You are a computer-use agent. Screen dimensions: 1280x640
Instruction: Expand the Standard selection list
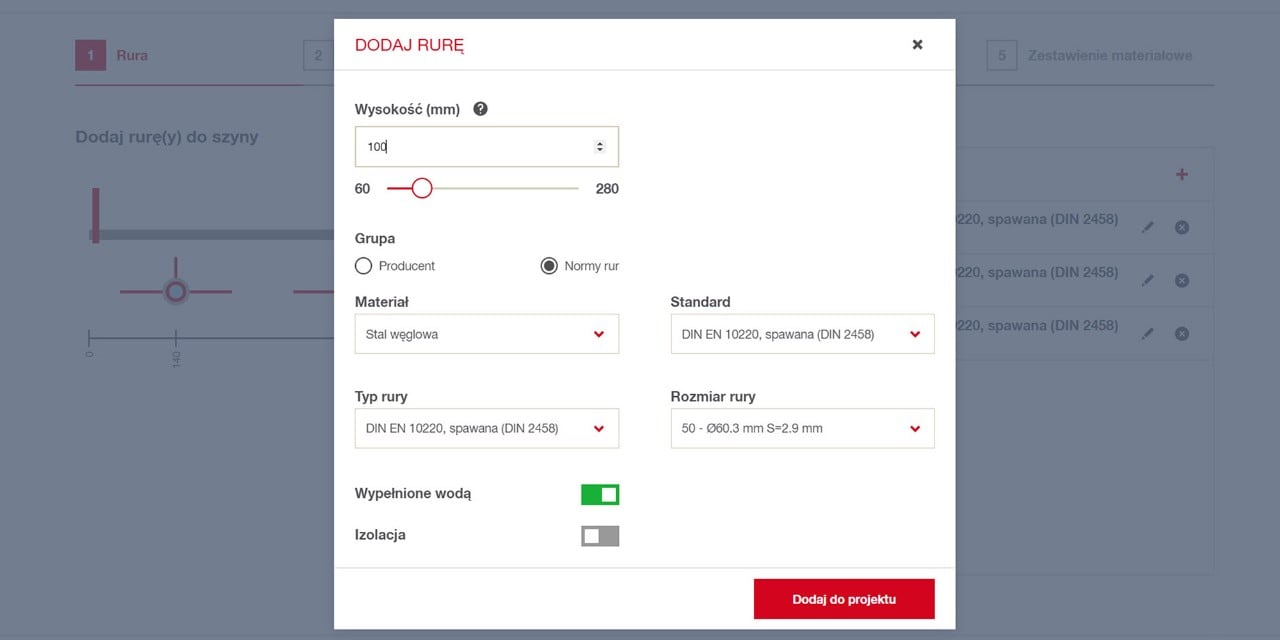point(802,333)
